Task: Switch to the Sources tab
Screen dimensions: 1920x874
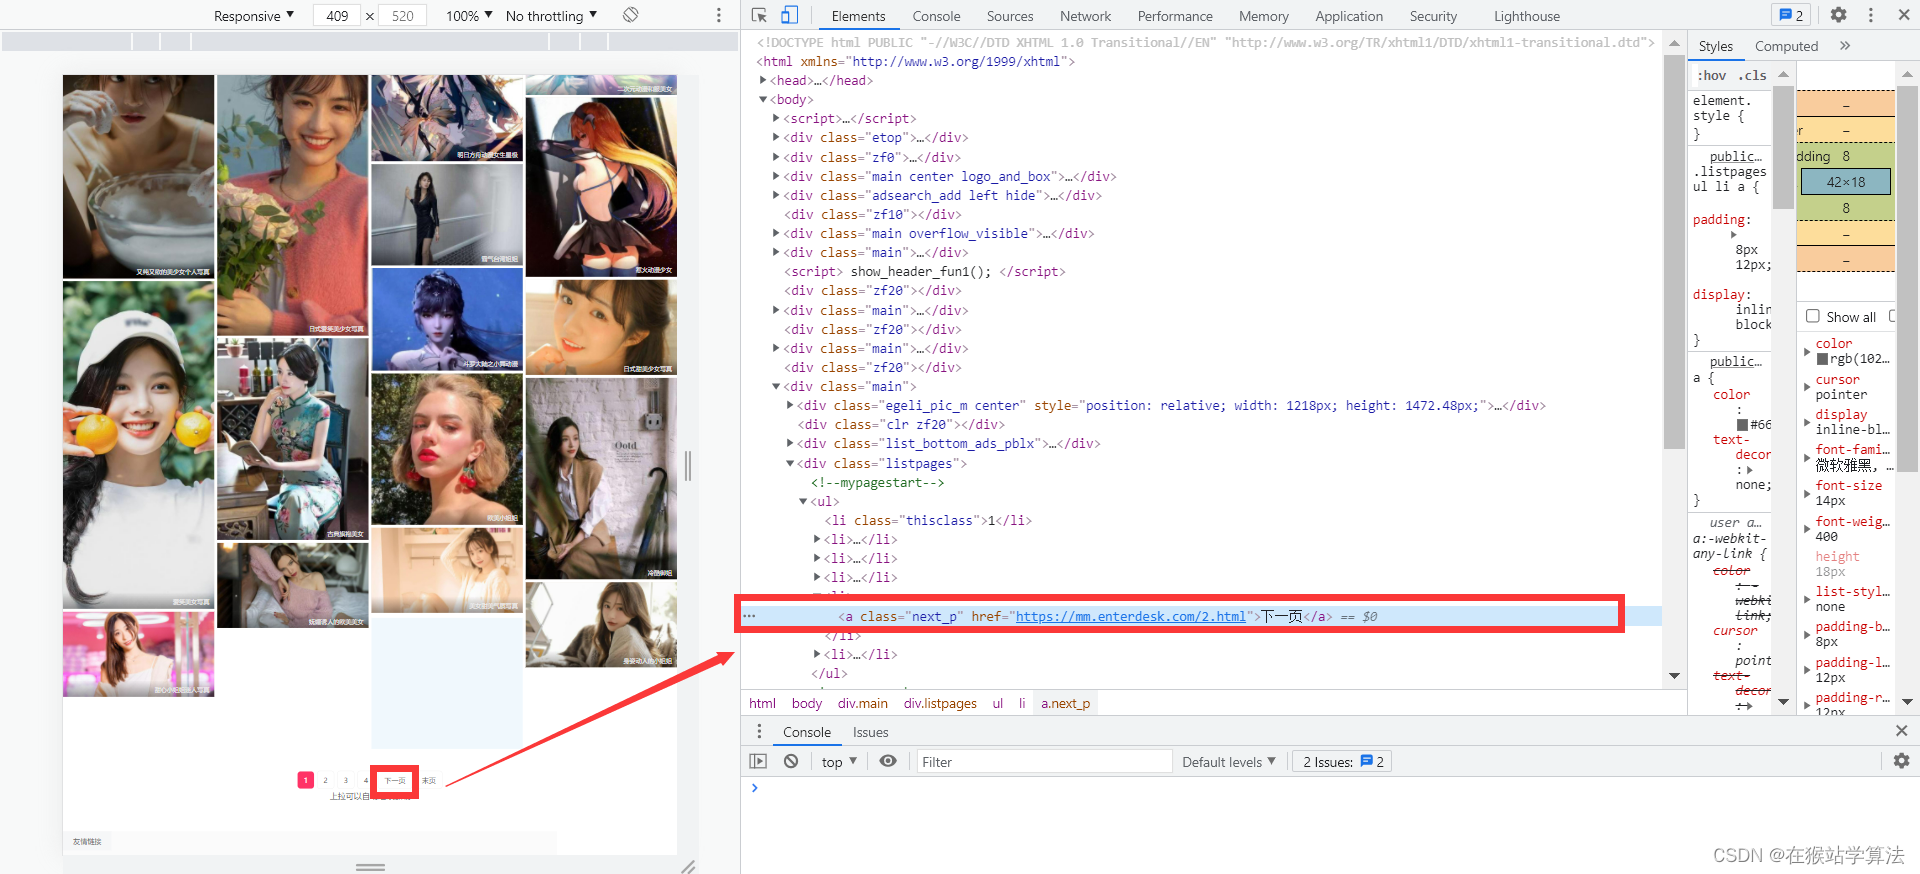Action: click(x=1010, y=16)
